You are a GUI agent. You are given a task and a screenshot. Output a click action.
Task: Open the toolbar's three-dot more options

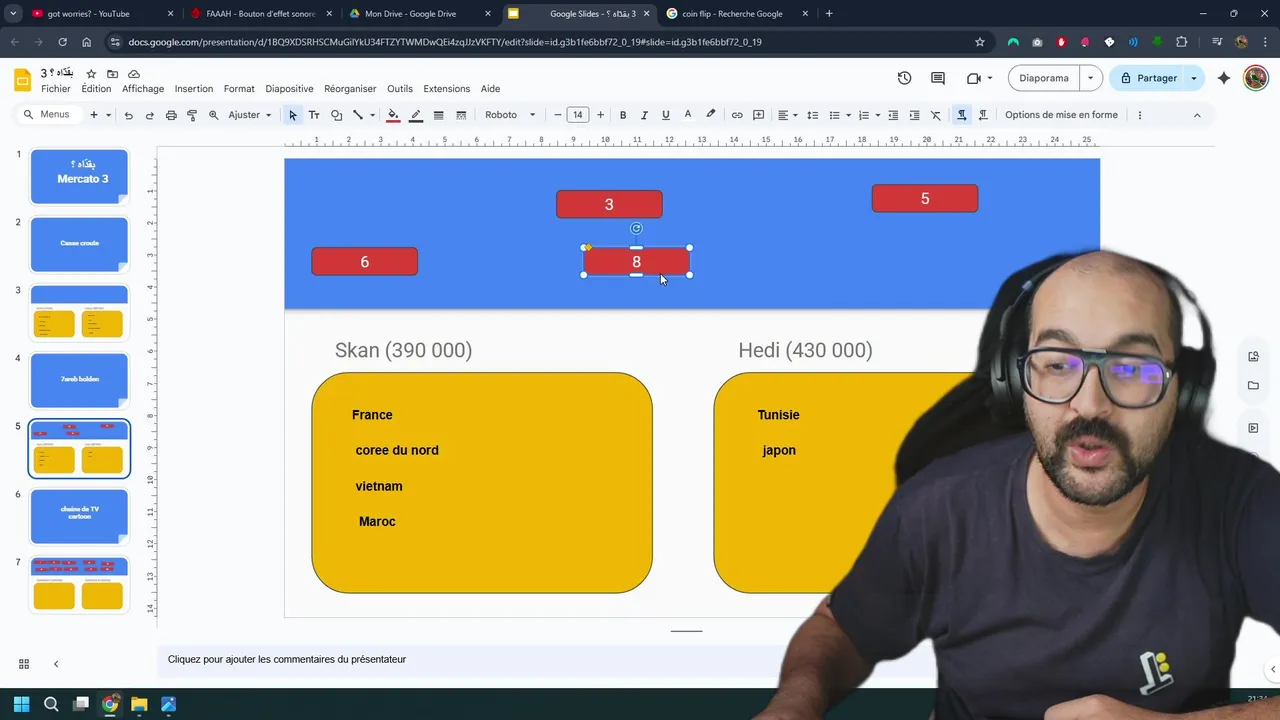pyautogui.click(x=1139, y=115)
